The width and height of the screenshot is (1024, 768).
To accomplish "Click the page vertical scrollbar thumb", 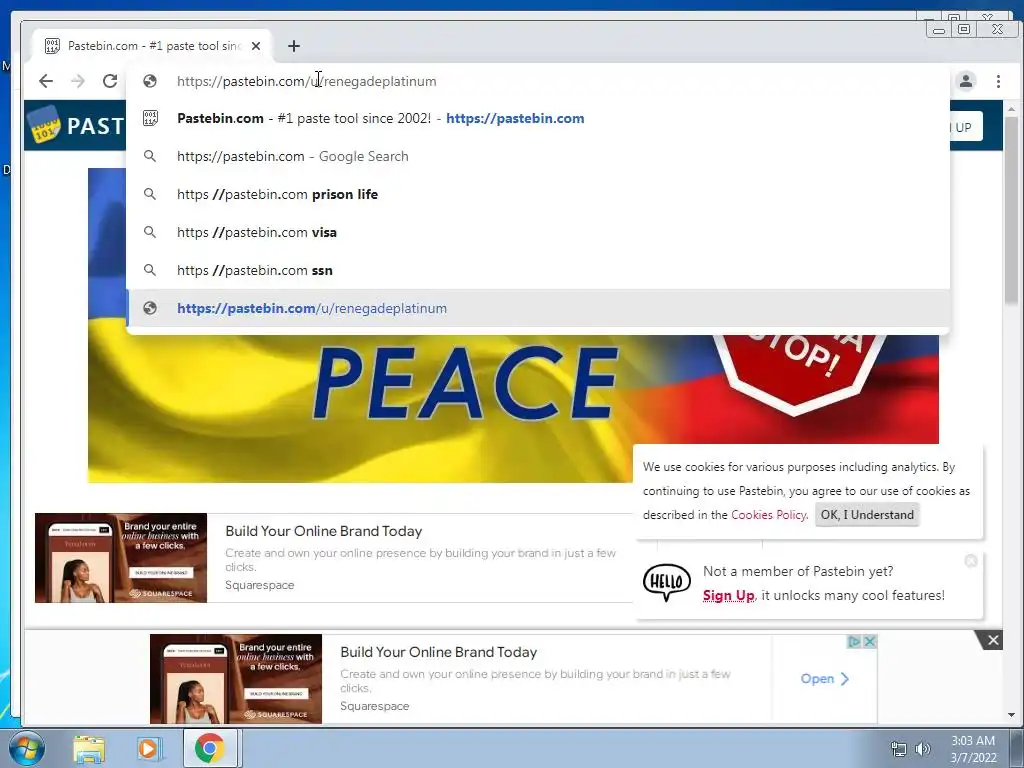I will click(x=1011, y=209).
